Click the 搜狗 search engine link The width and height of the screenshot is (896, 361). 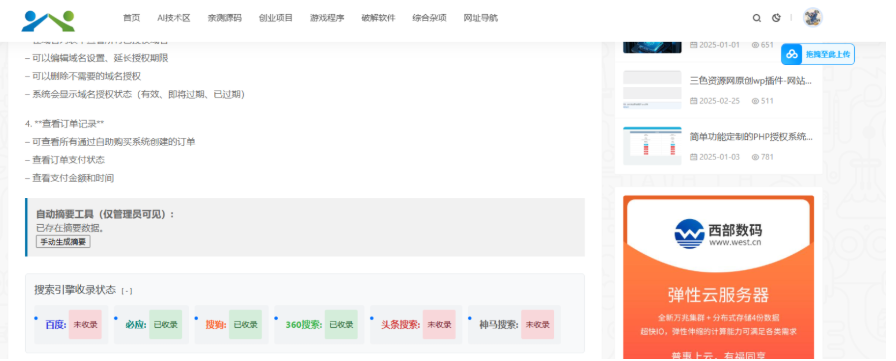[x=216, y=325]
